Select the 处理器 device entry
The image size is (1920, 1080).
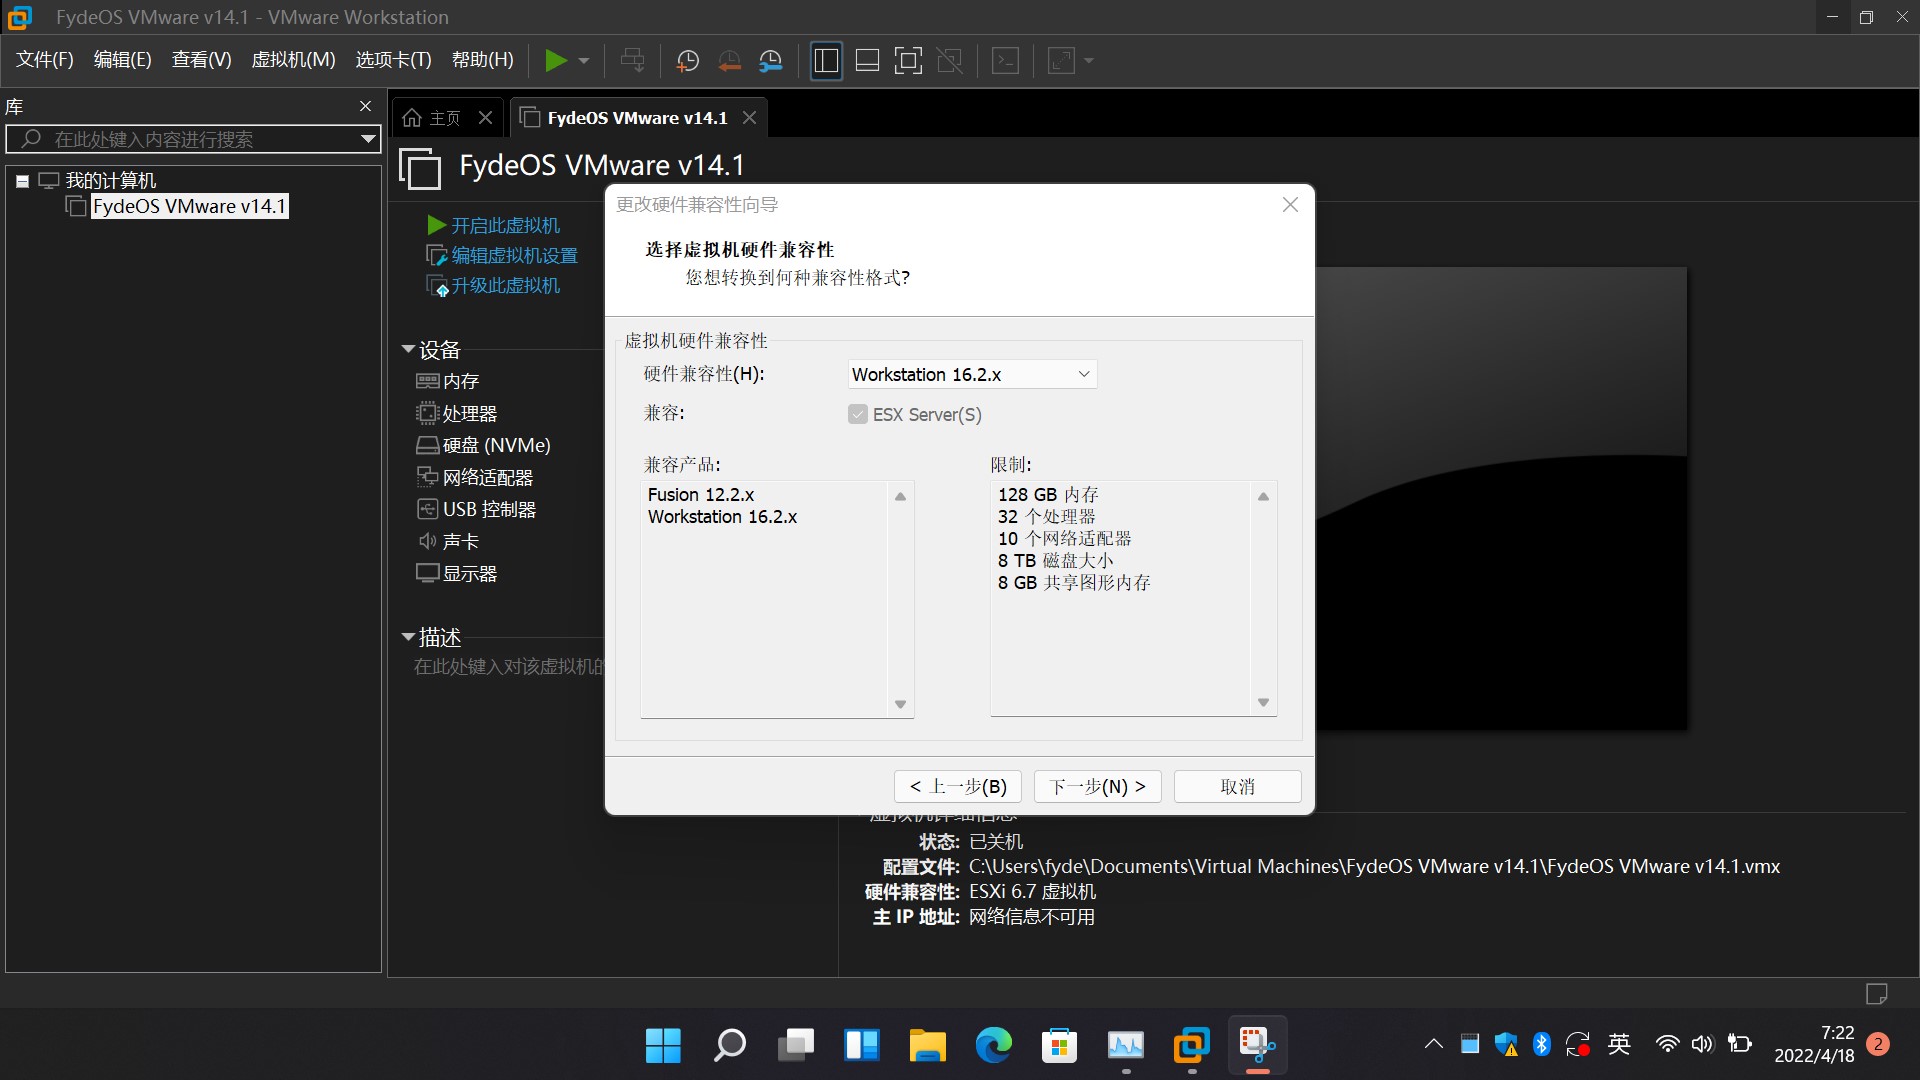pyautogui.click(x=457, y=413)
